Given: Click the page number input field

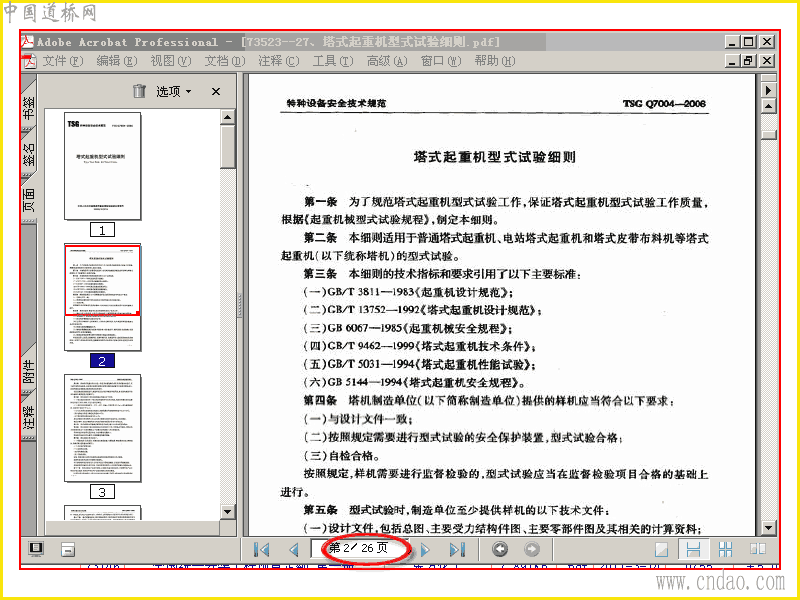Looking at the screenshot, I should coord(360,548).
